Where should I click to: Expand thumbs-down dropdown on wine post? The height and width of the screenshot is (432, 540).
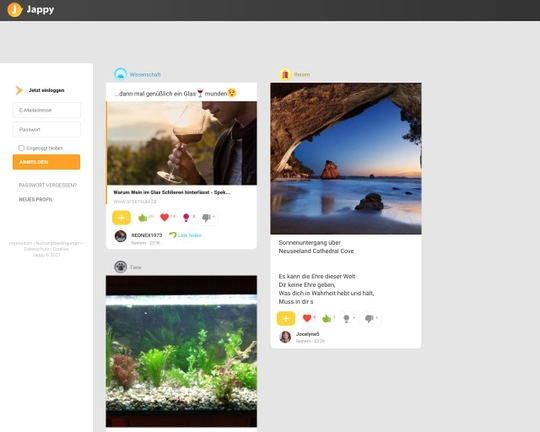208,217
